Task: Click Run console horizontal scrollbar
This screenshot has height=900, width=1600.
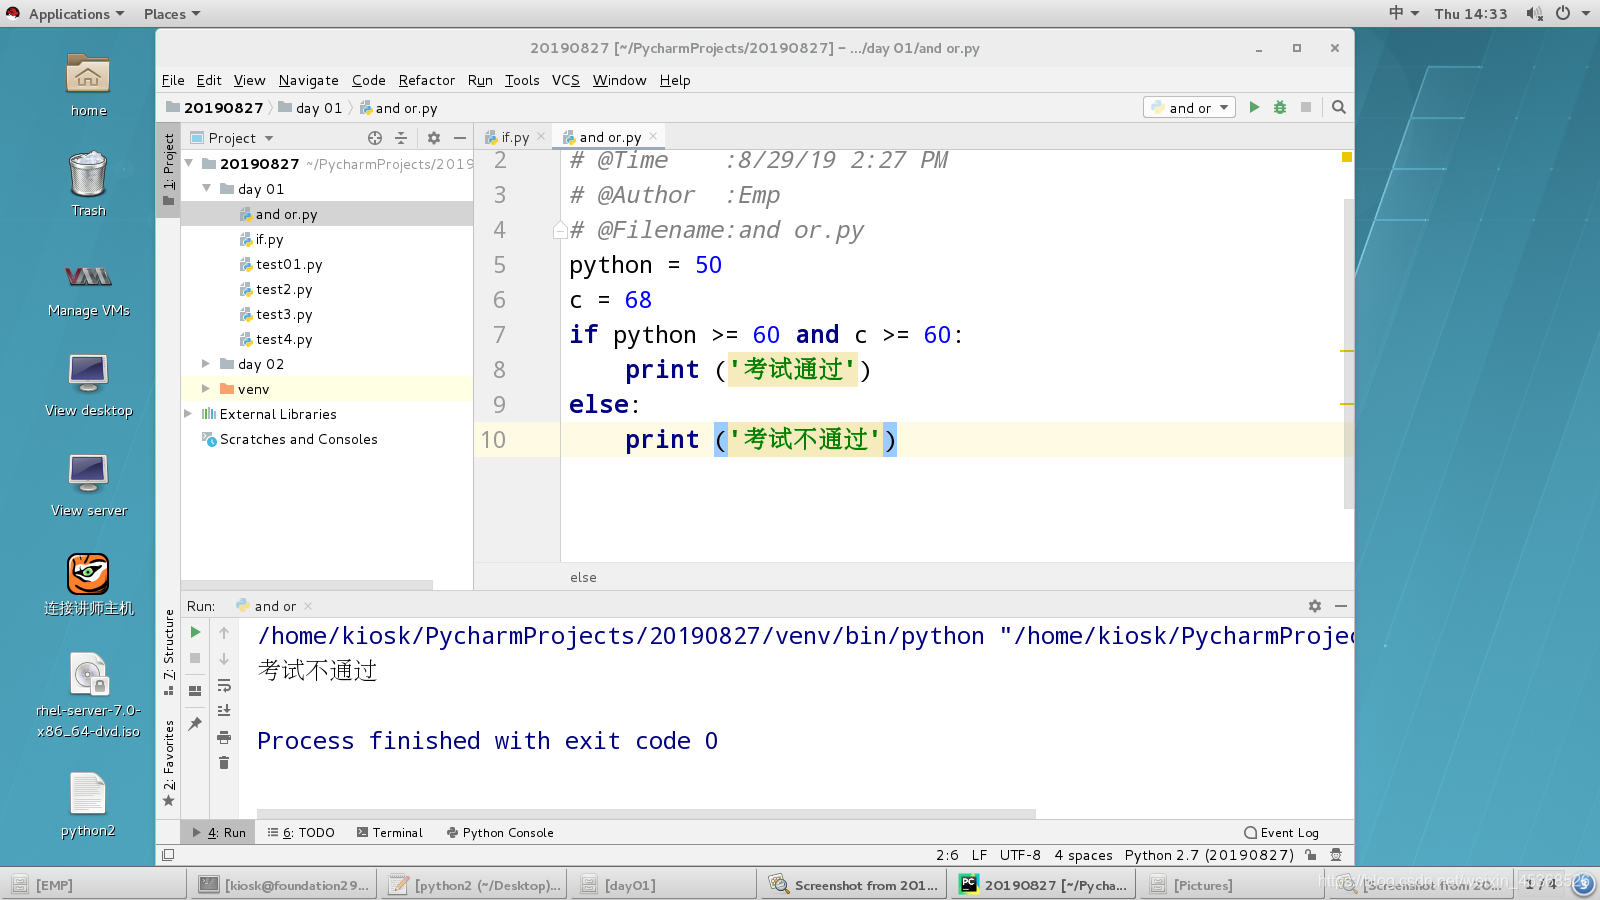Action: click(x=646, y=814)
